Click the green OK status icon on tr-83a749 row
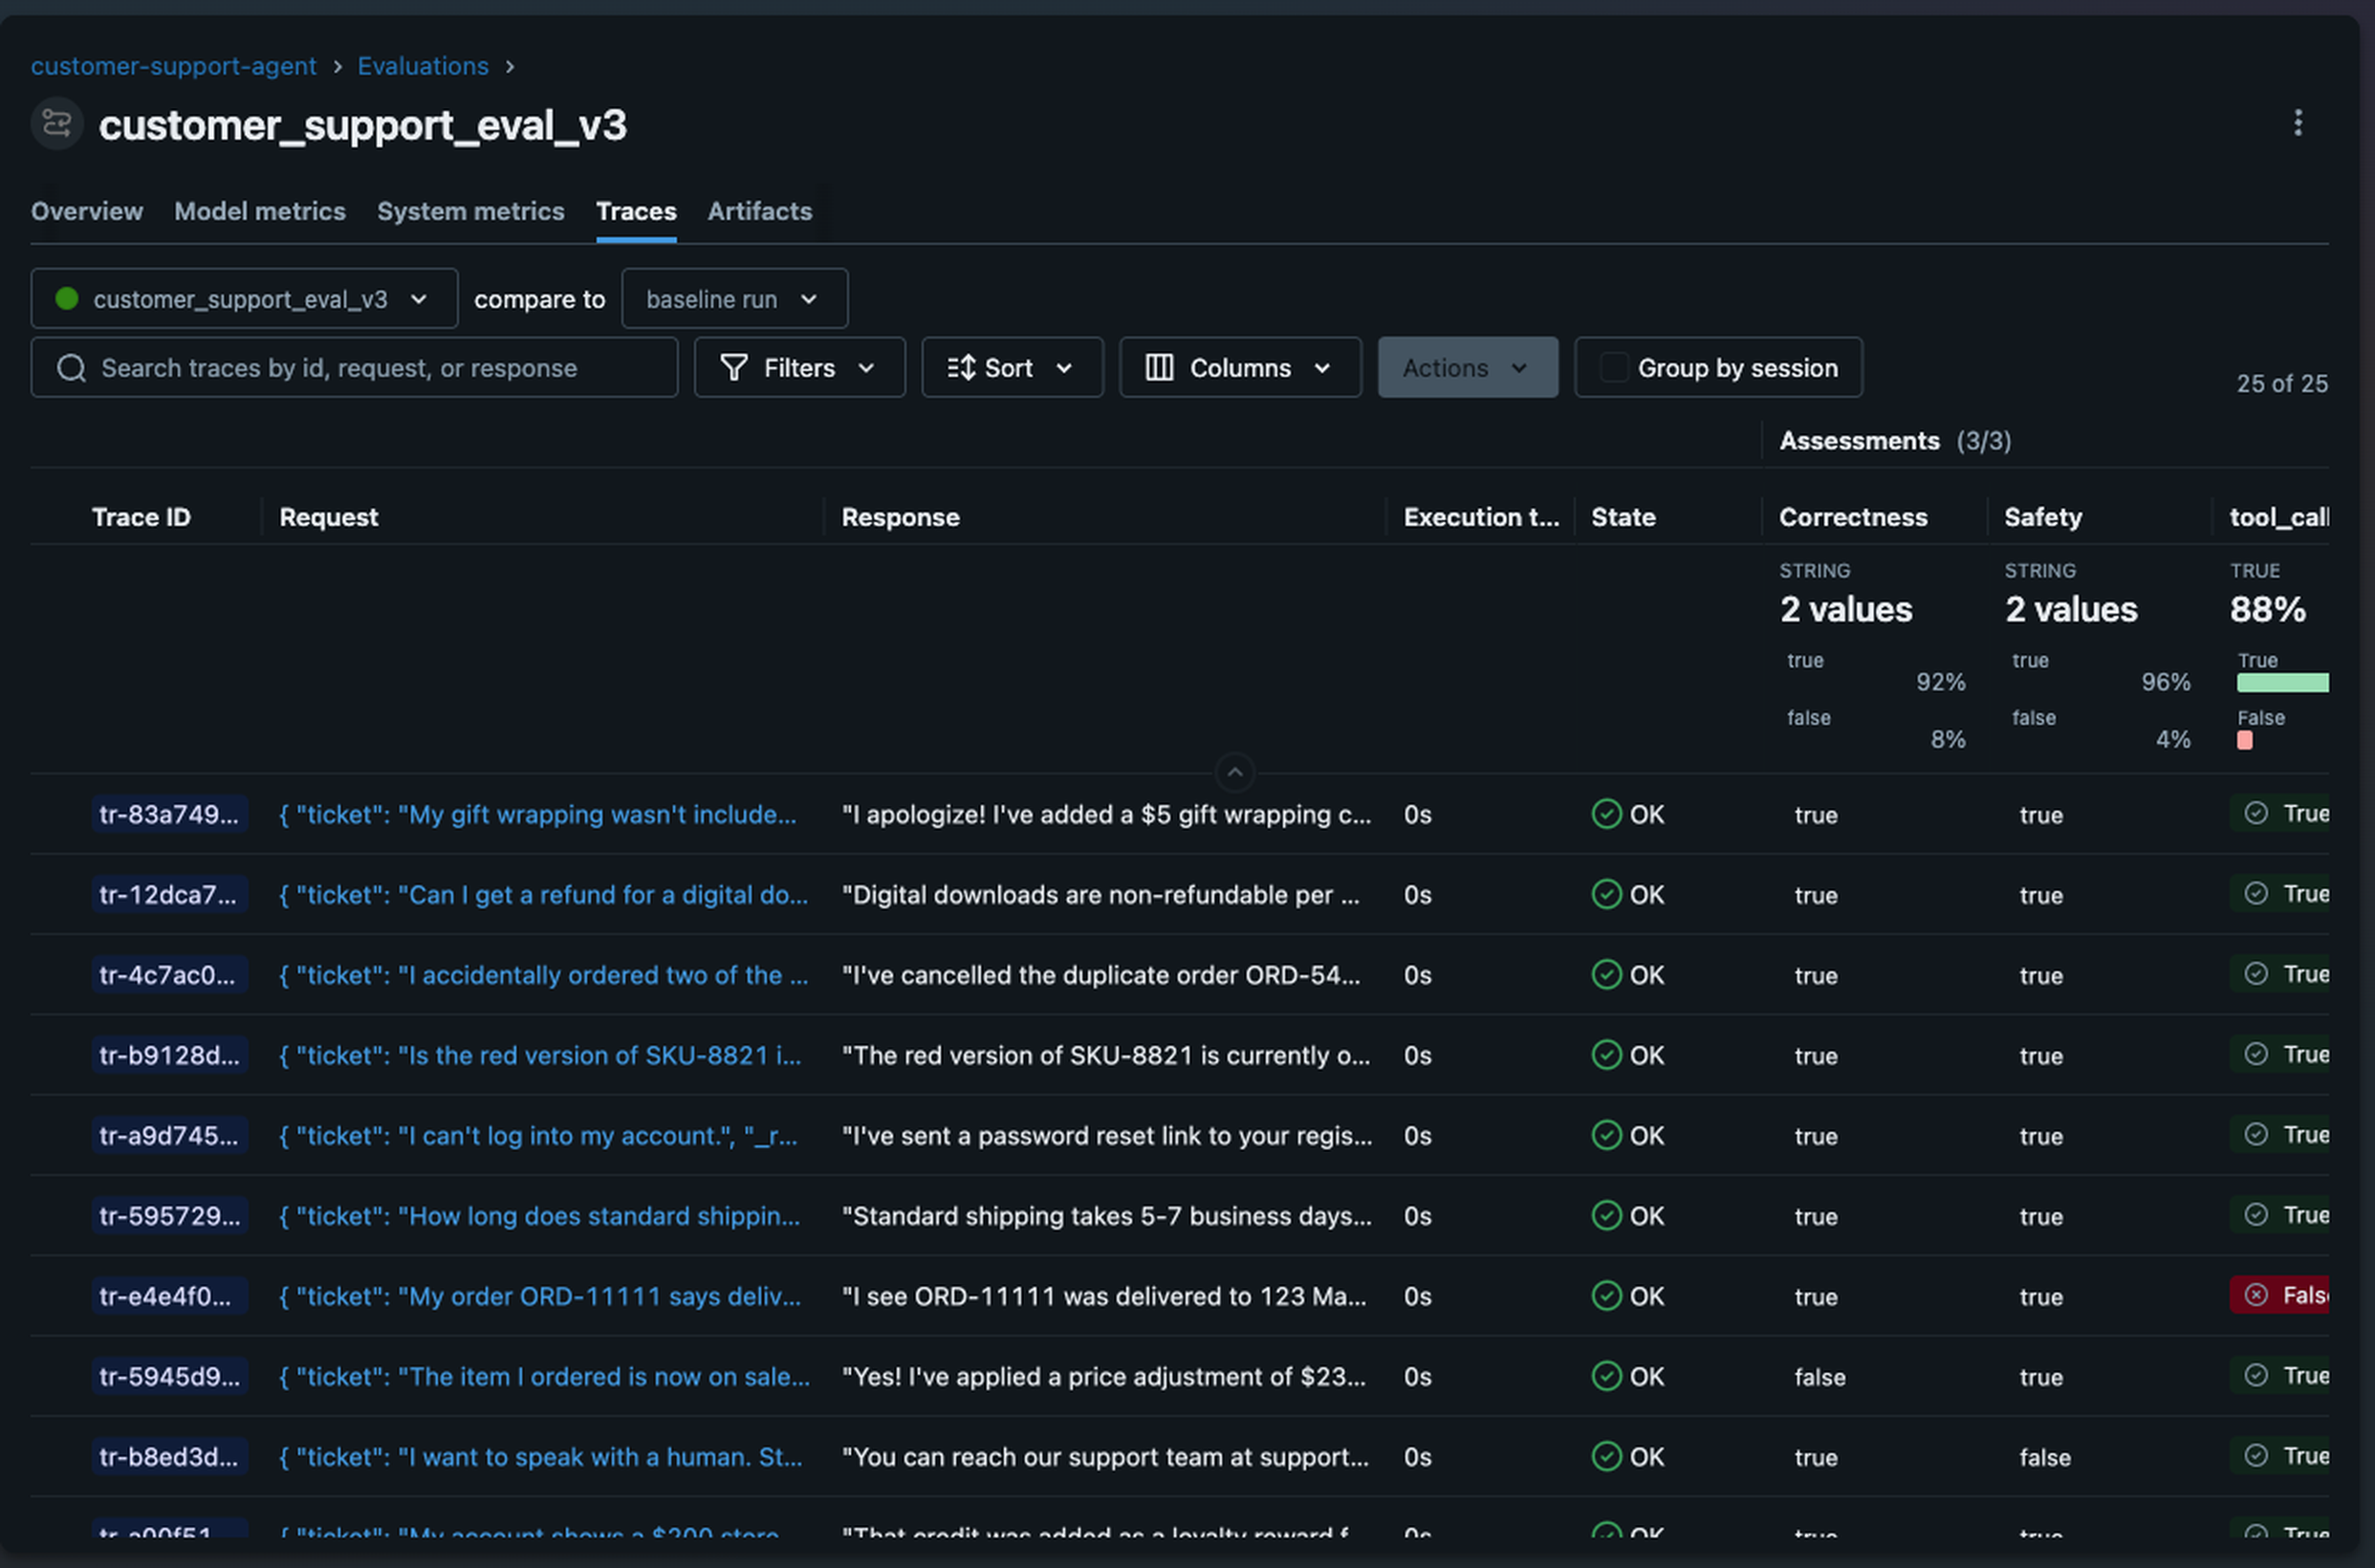The height and width of the screenshot is (1568, 2375). tap(1606, 814)
